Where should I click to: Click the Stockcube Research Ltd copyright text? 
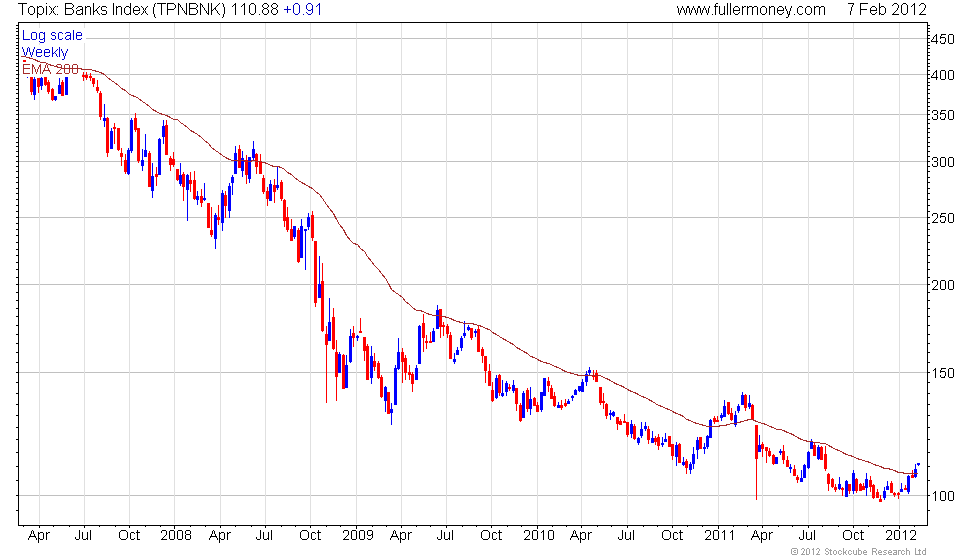click(x=859, y=552)
